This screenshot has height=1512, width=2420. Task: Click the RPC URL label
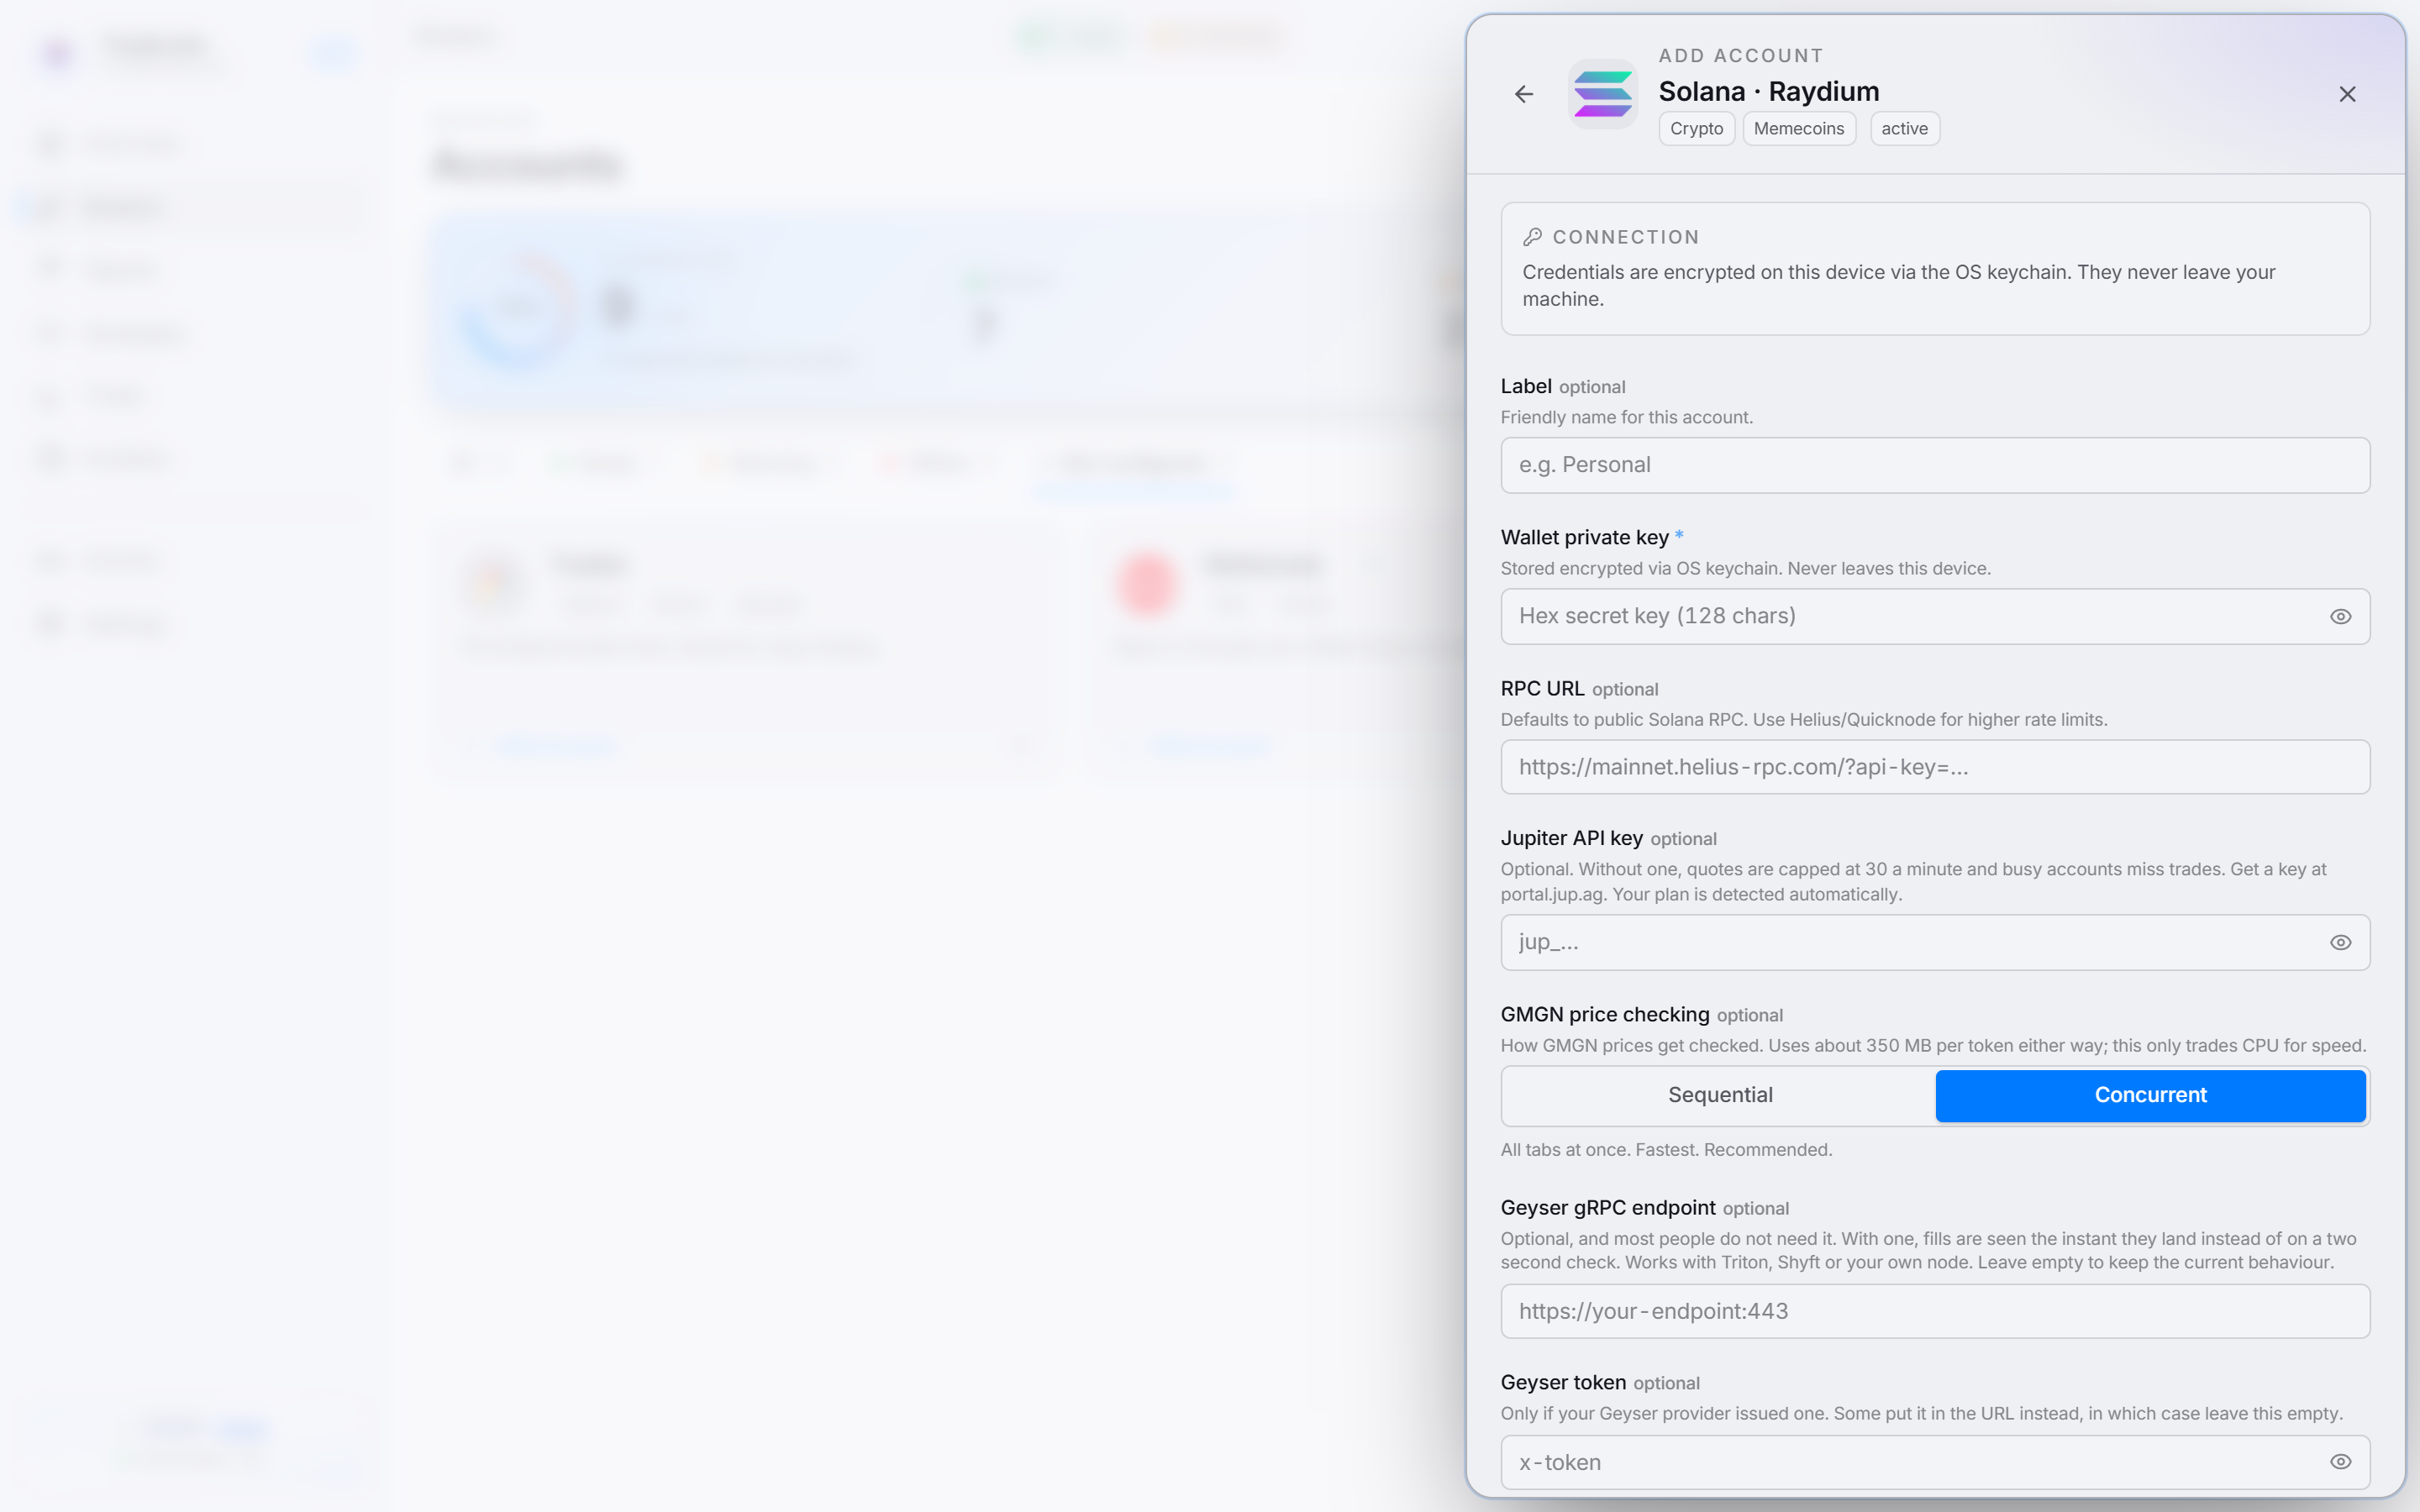(x=1542, y=688)
